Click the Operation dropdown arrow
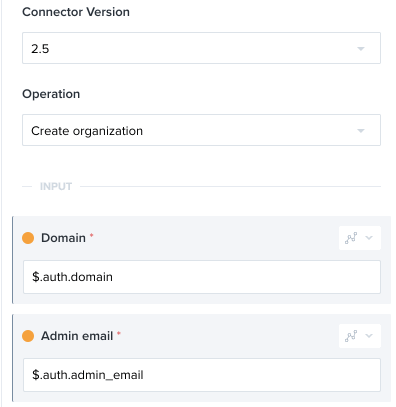This screenshot has width=396, height=407. click(361, 131)
